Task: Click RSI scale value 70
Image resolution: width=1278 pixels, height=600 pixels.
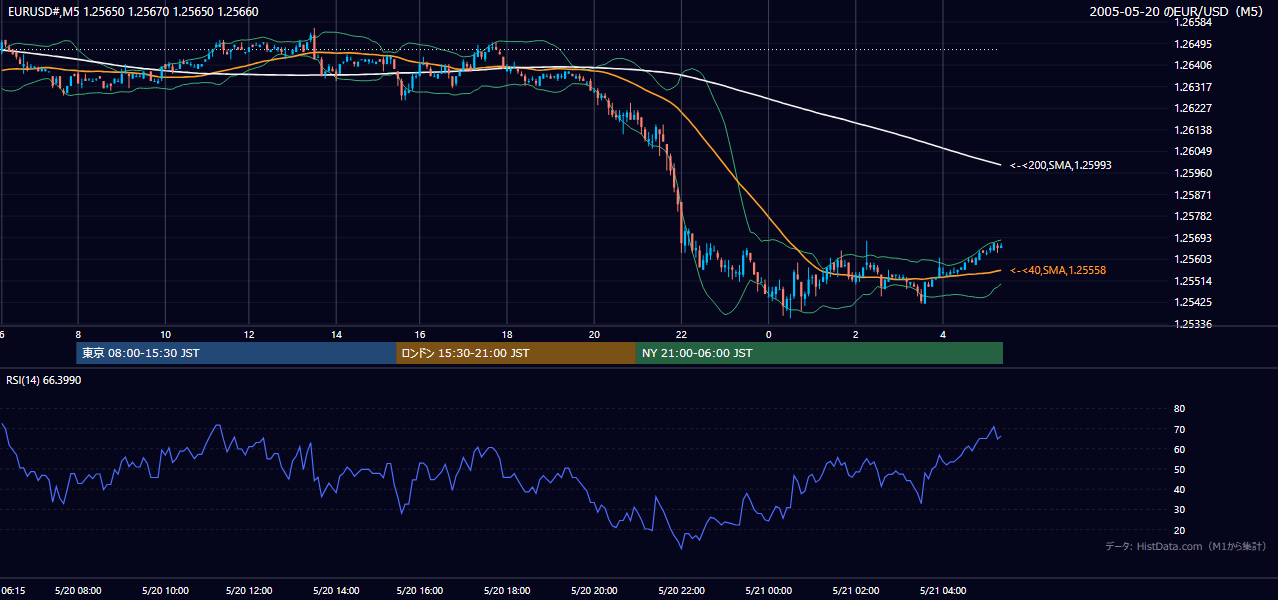Action: (x=1179, y=429)
